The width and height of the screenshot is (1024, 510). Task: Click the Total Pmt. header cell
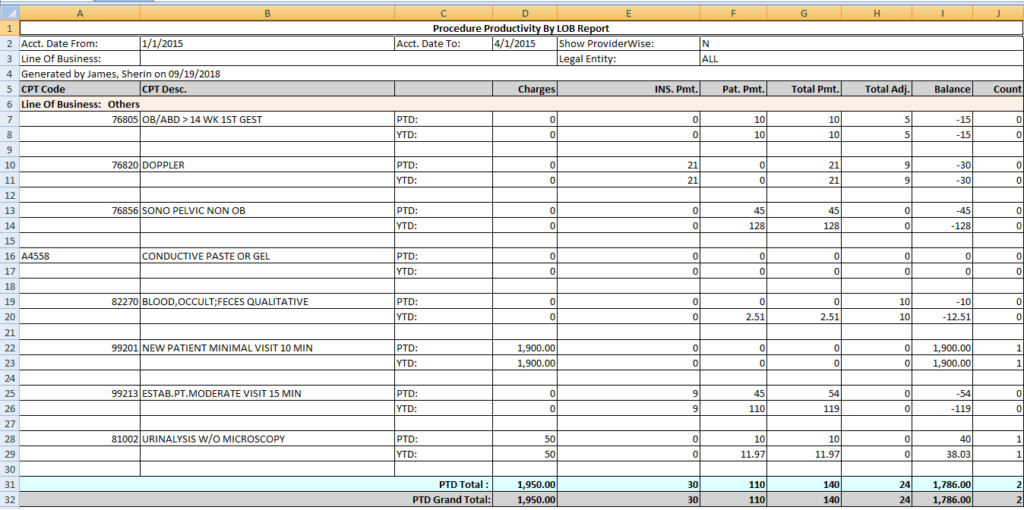click(804, 89)
